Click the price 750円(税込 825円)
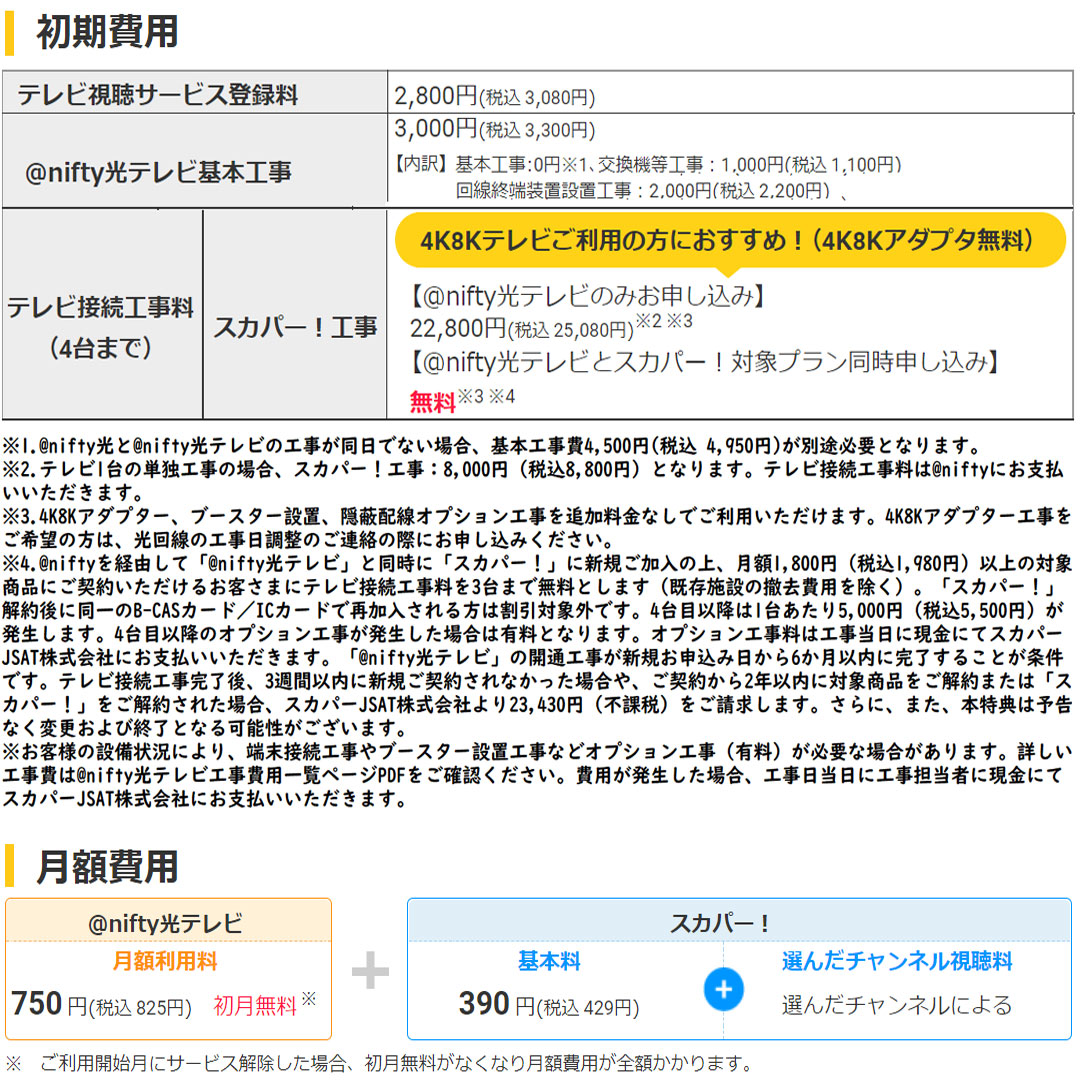Image resolution: width=1080 pixels, height=1080 pixels. (x=101, y=1004)
